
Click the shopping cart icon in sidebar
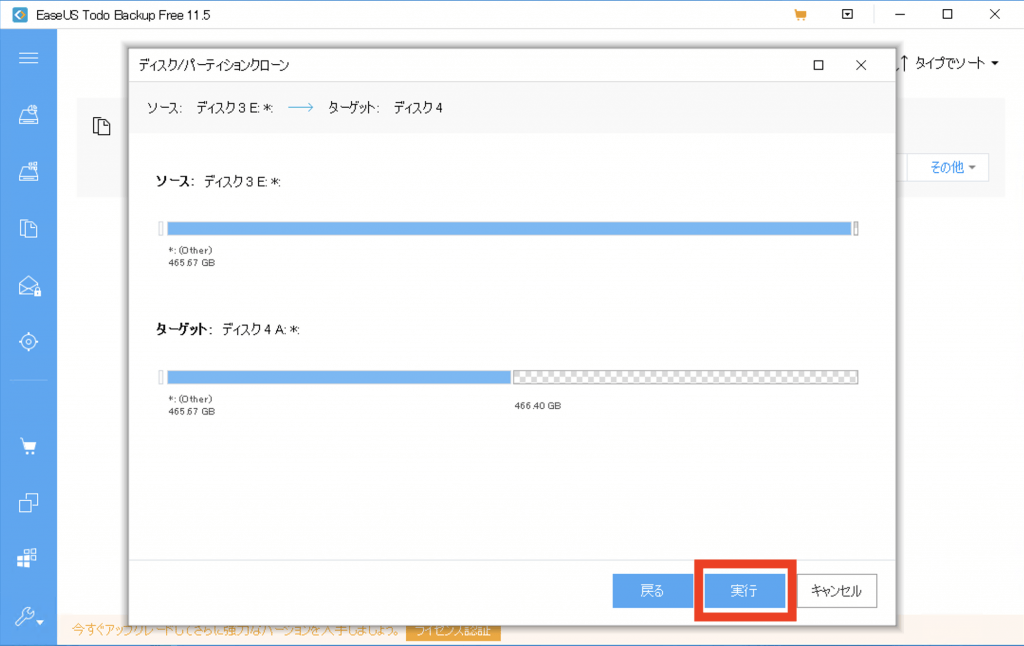pos(28,446)
